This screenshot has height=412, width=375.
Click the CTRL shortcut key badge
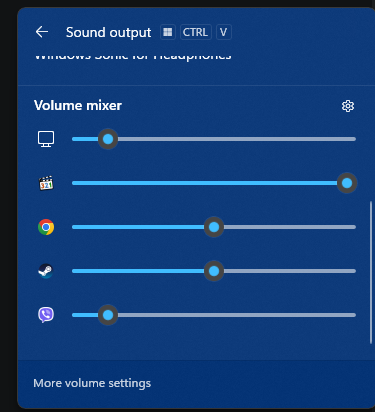[196, 32]
